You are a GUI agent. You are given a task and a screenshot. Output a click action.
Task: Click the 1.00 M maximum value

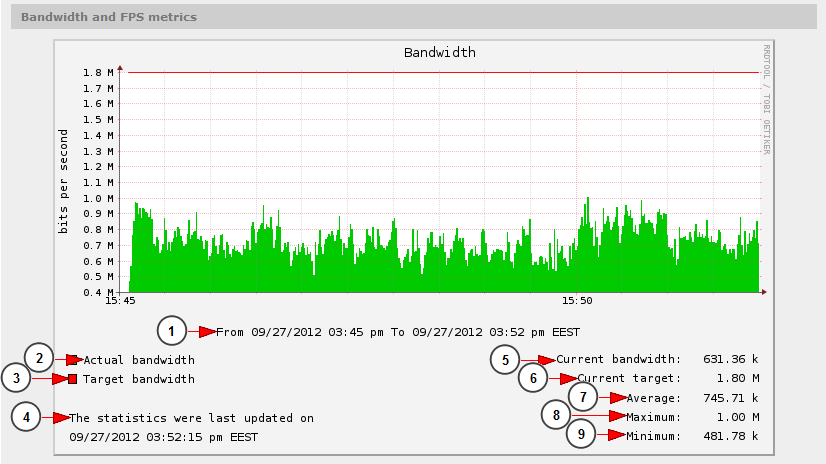[x=738, y=417]
